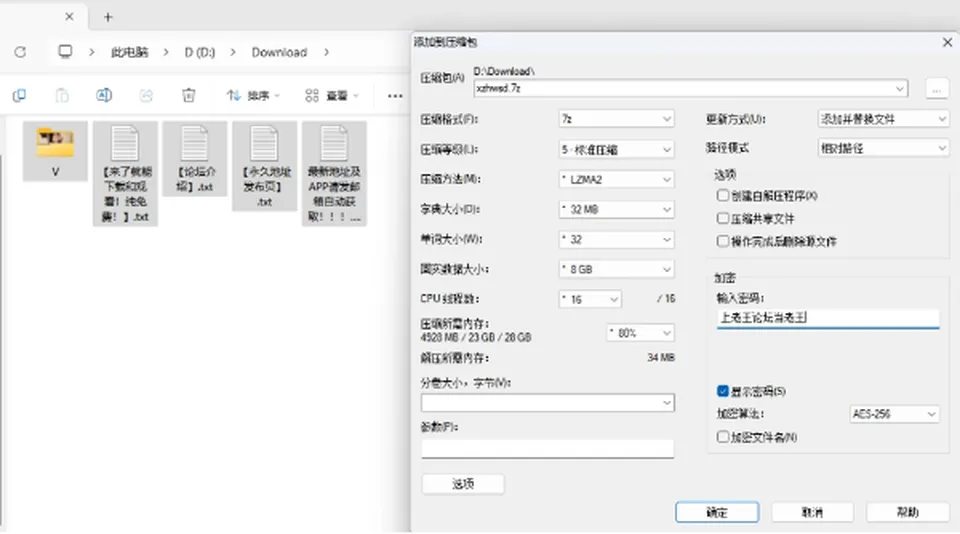Open the sort menu in the toolbar
The height and width of the screenshot is (534, 960).
click(253, 96)
